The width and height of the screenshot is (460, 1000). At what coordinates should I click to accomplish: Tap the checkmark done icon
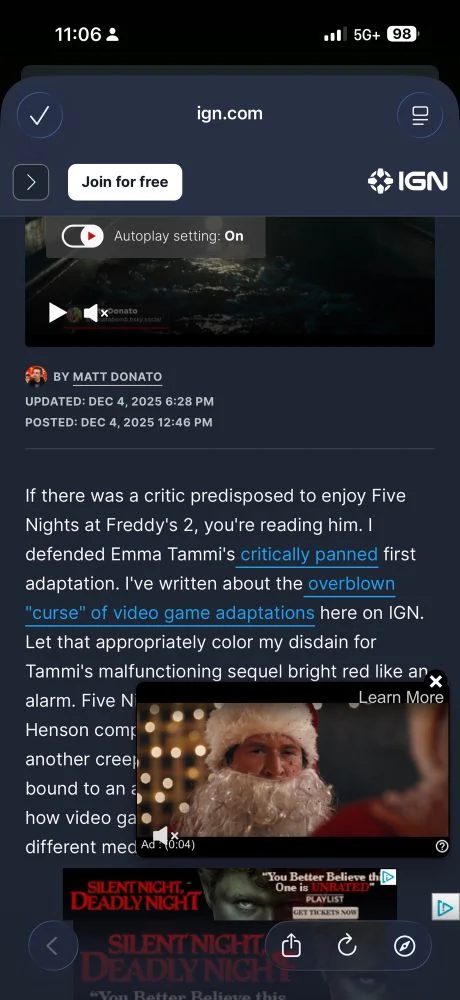coord(40,115)
